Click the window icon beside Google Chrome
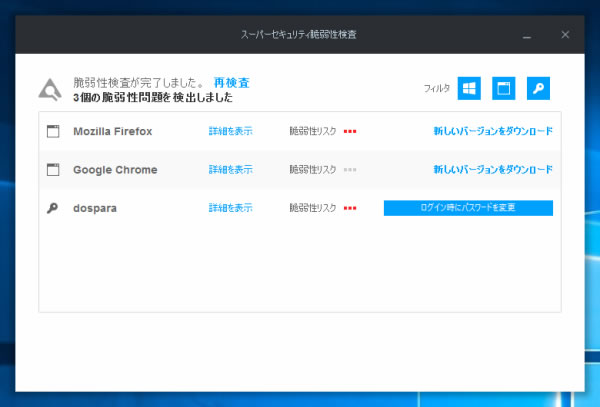 (53, 169)
